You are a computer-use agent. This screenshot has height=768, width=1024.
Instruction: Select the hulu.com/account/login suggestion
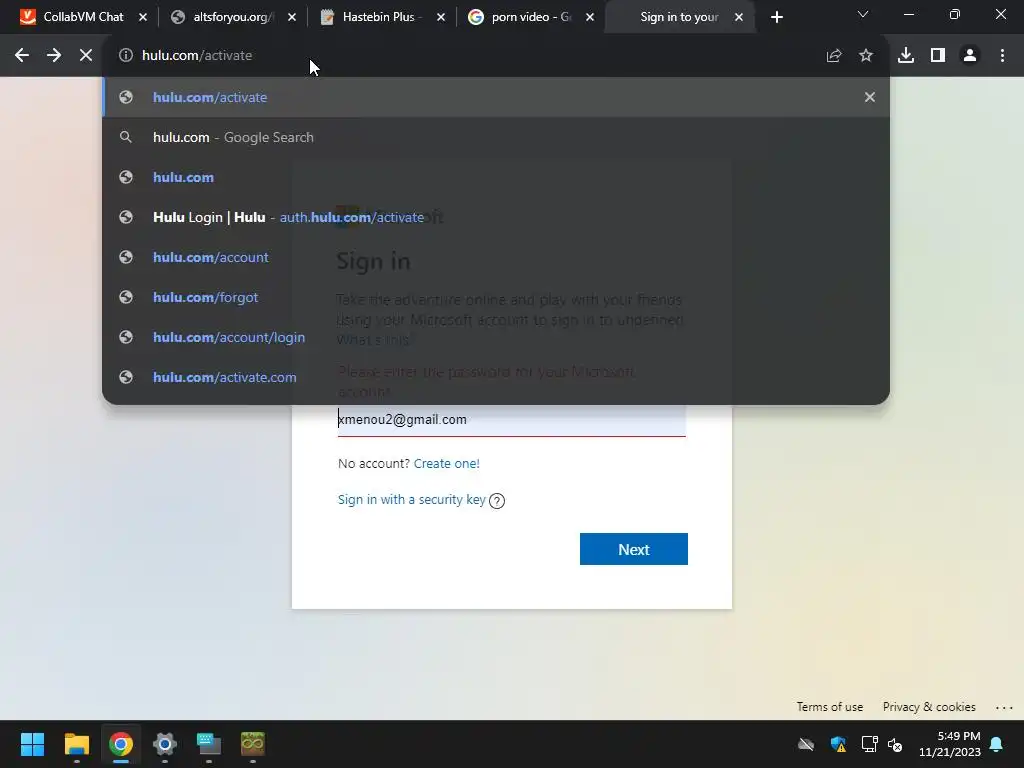(x=496, y=337)
